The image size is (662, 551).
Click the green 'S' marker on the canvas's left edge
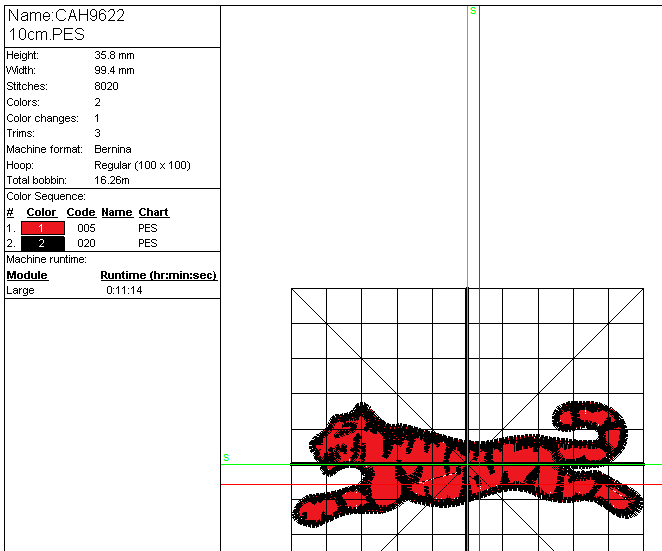pos(226,458)
